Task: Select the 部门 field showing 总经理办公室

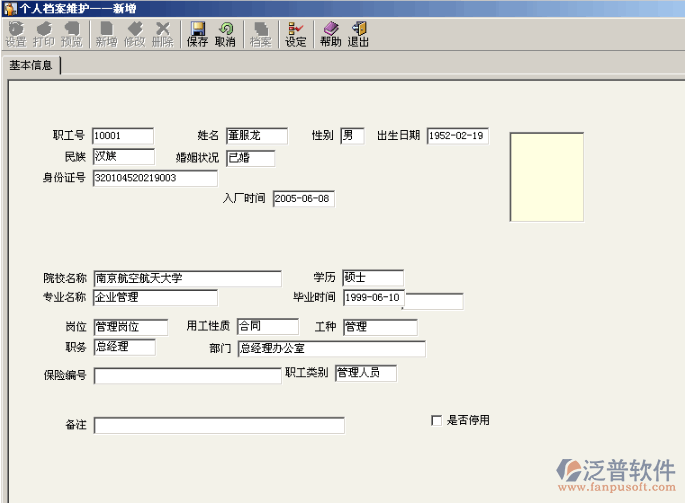Action: point(330,349)
